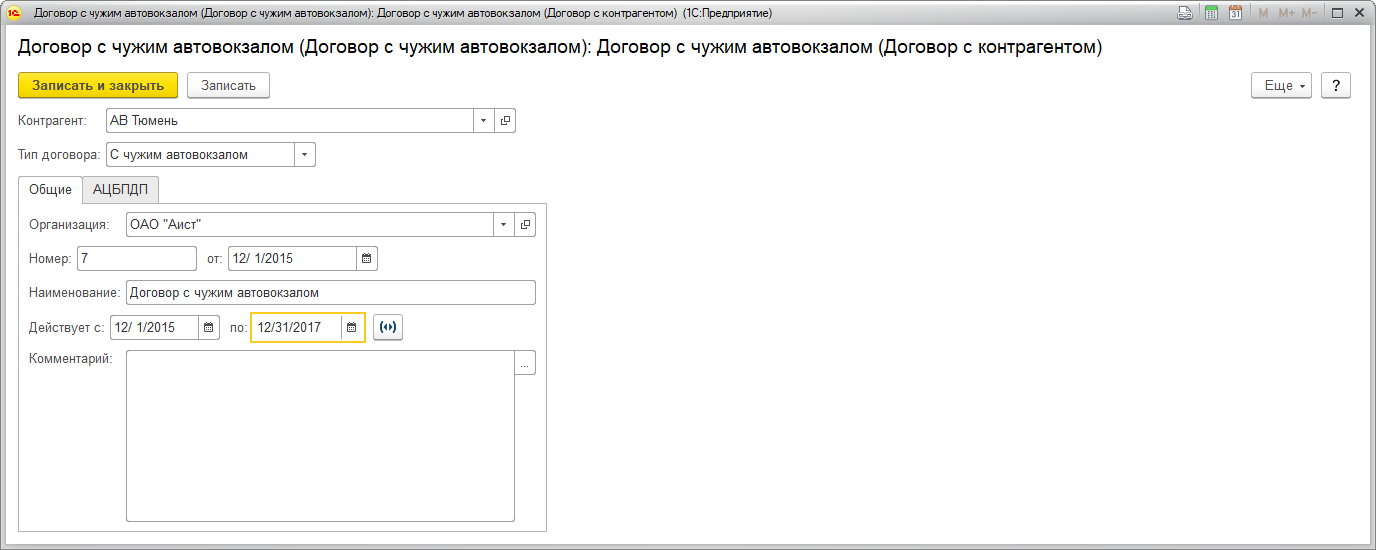
Task: Expand the Тип договора dropdown
Action: (305, 155)
